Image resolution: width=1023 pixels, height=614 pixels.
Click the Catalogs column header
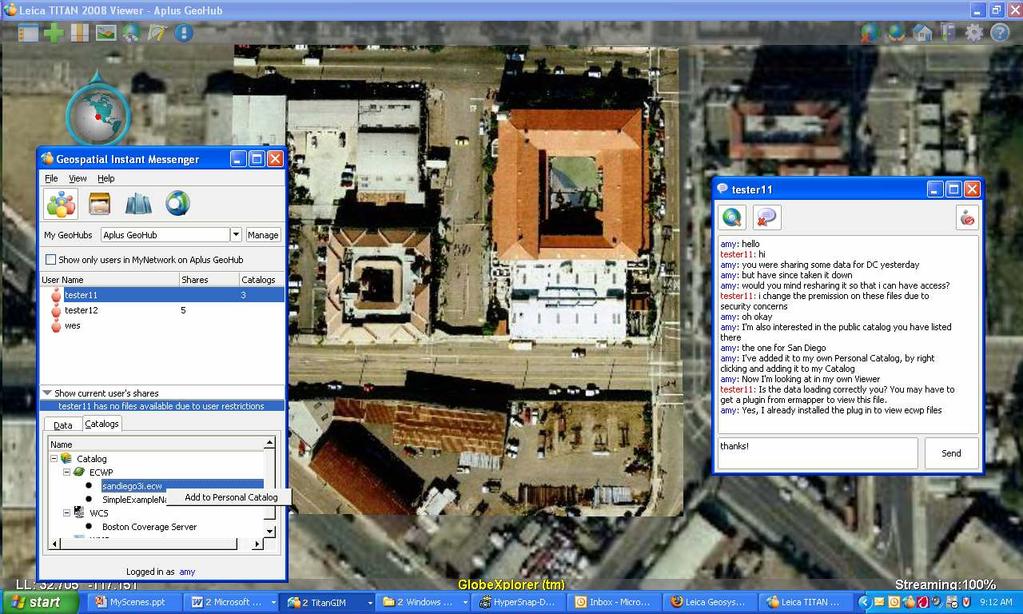[x=262, y=280]
